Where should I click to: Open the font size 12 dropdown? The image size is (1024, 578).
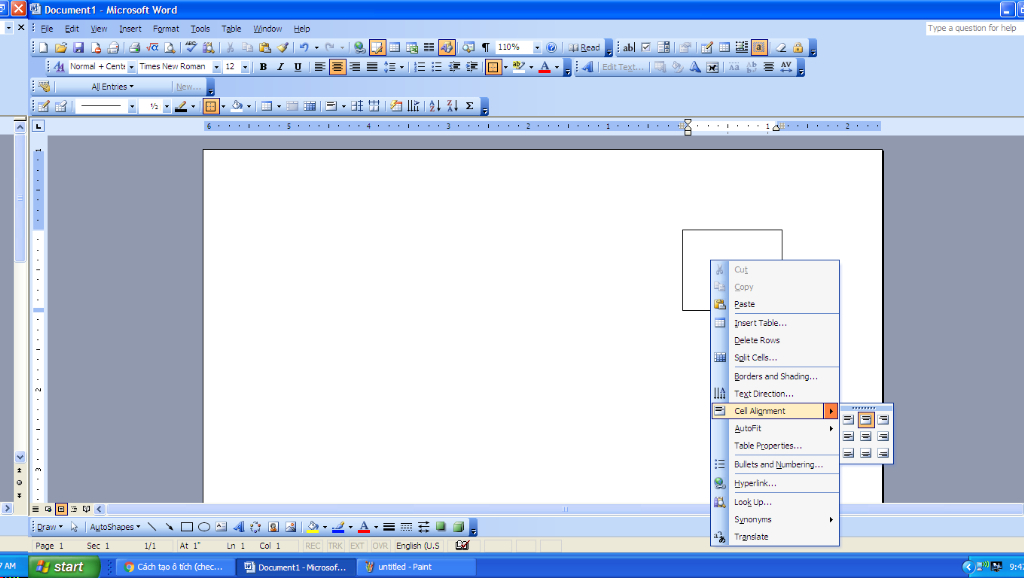tap(245, 67)
